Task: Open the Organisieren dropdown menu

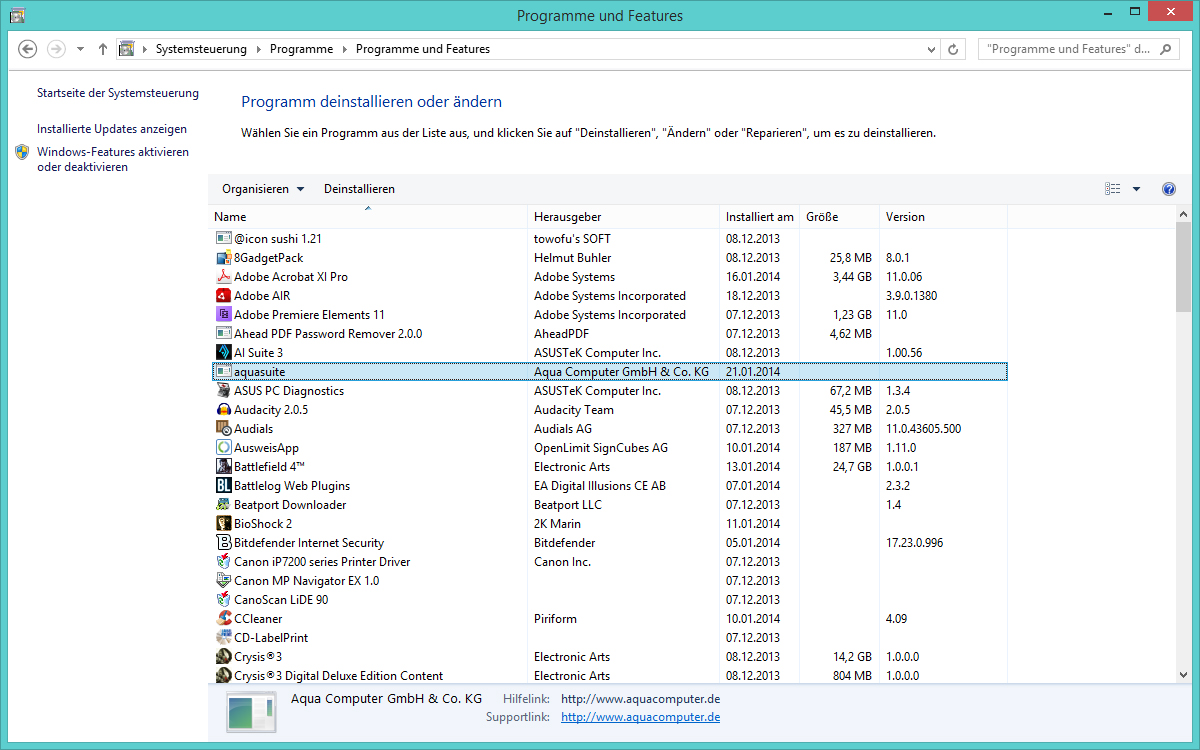Action: (x=263, y=189)
